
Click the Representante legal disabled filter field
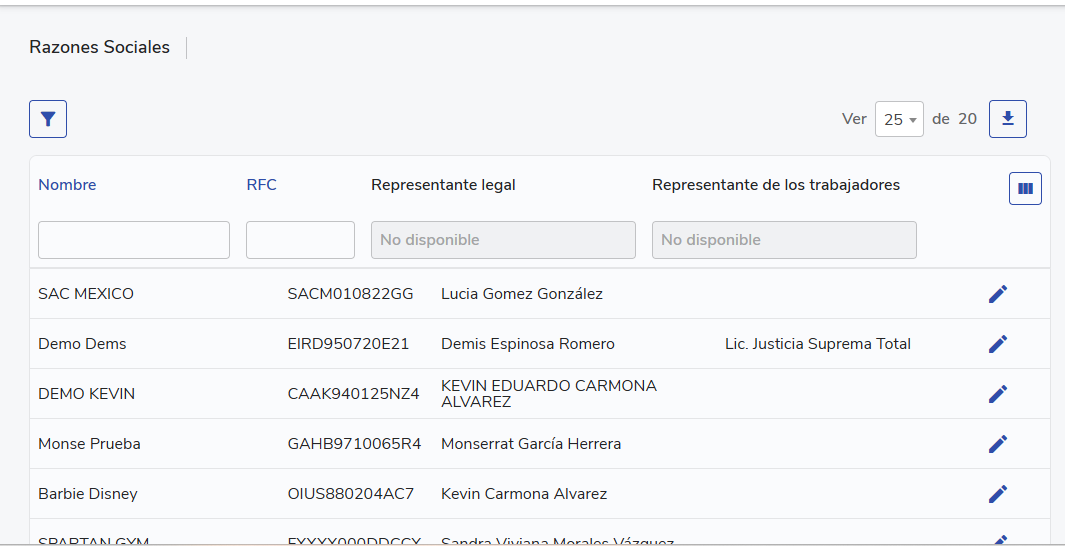503,240
